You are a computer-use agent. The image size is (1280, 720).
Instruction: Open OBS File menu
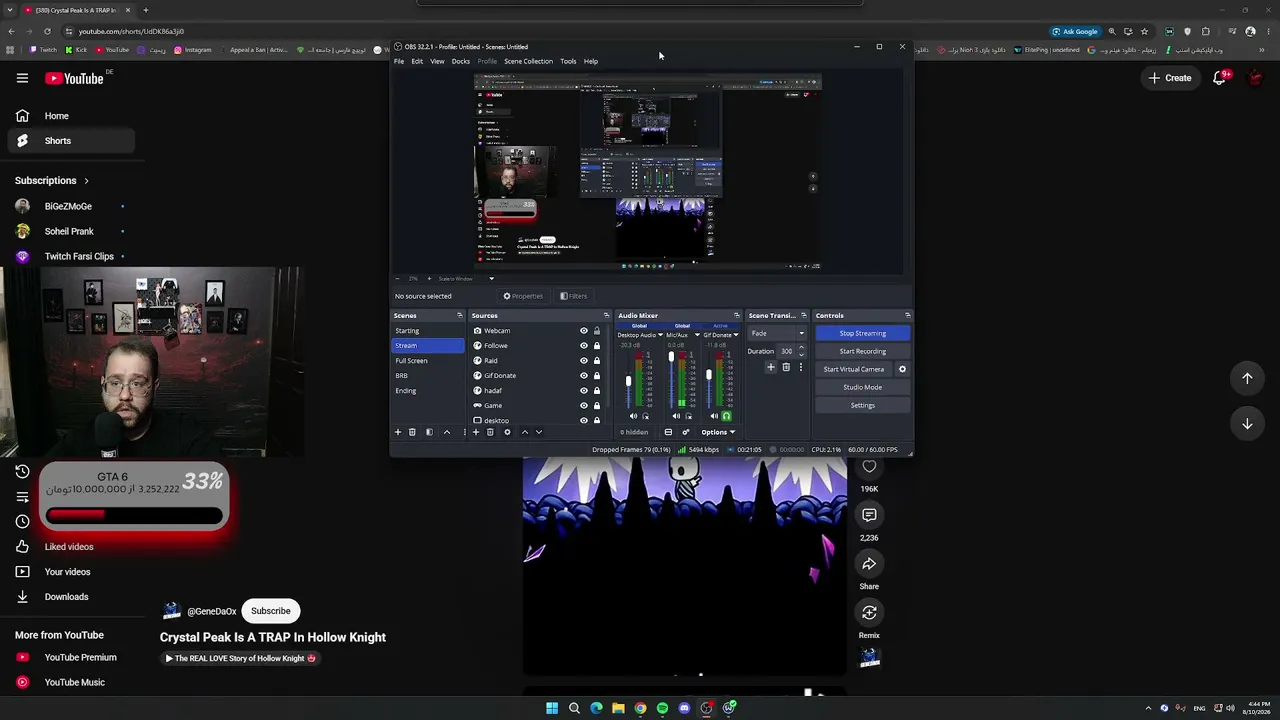[399, 62]
